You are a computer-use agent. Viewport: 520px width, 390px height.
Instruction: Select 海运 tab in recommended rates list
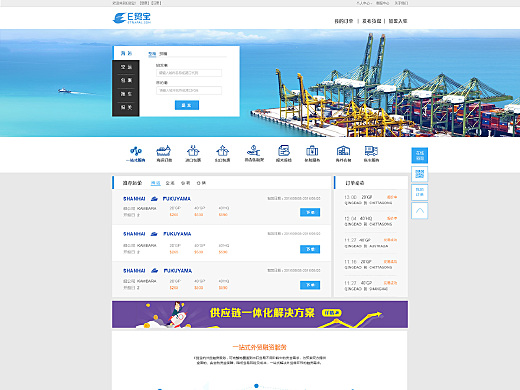(156, 183)
